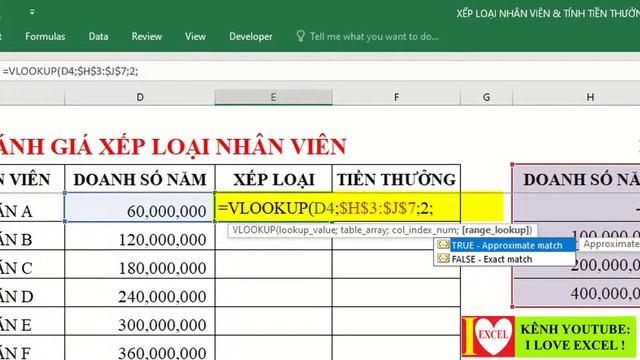
Task: Select the cell with 240,000,000
Action: [140, 293]
